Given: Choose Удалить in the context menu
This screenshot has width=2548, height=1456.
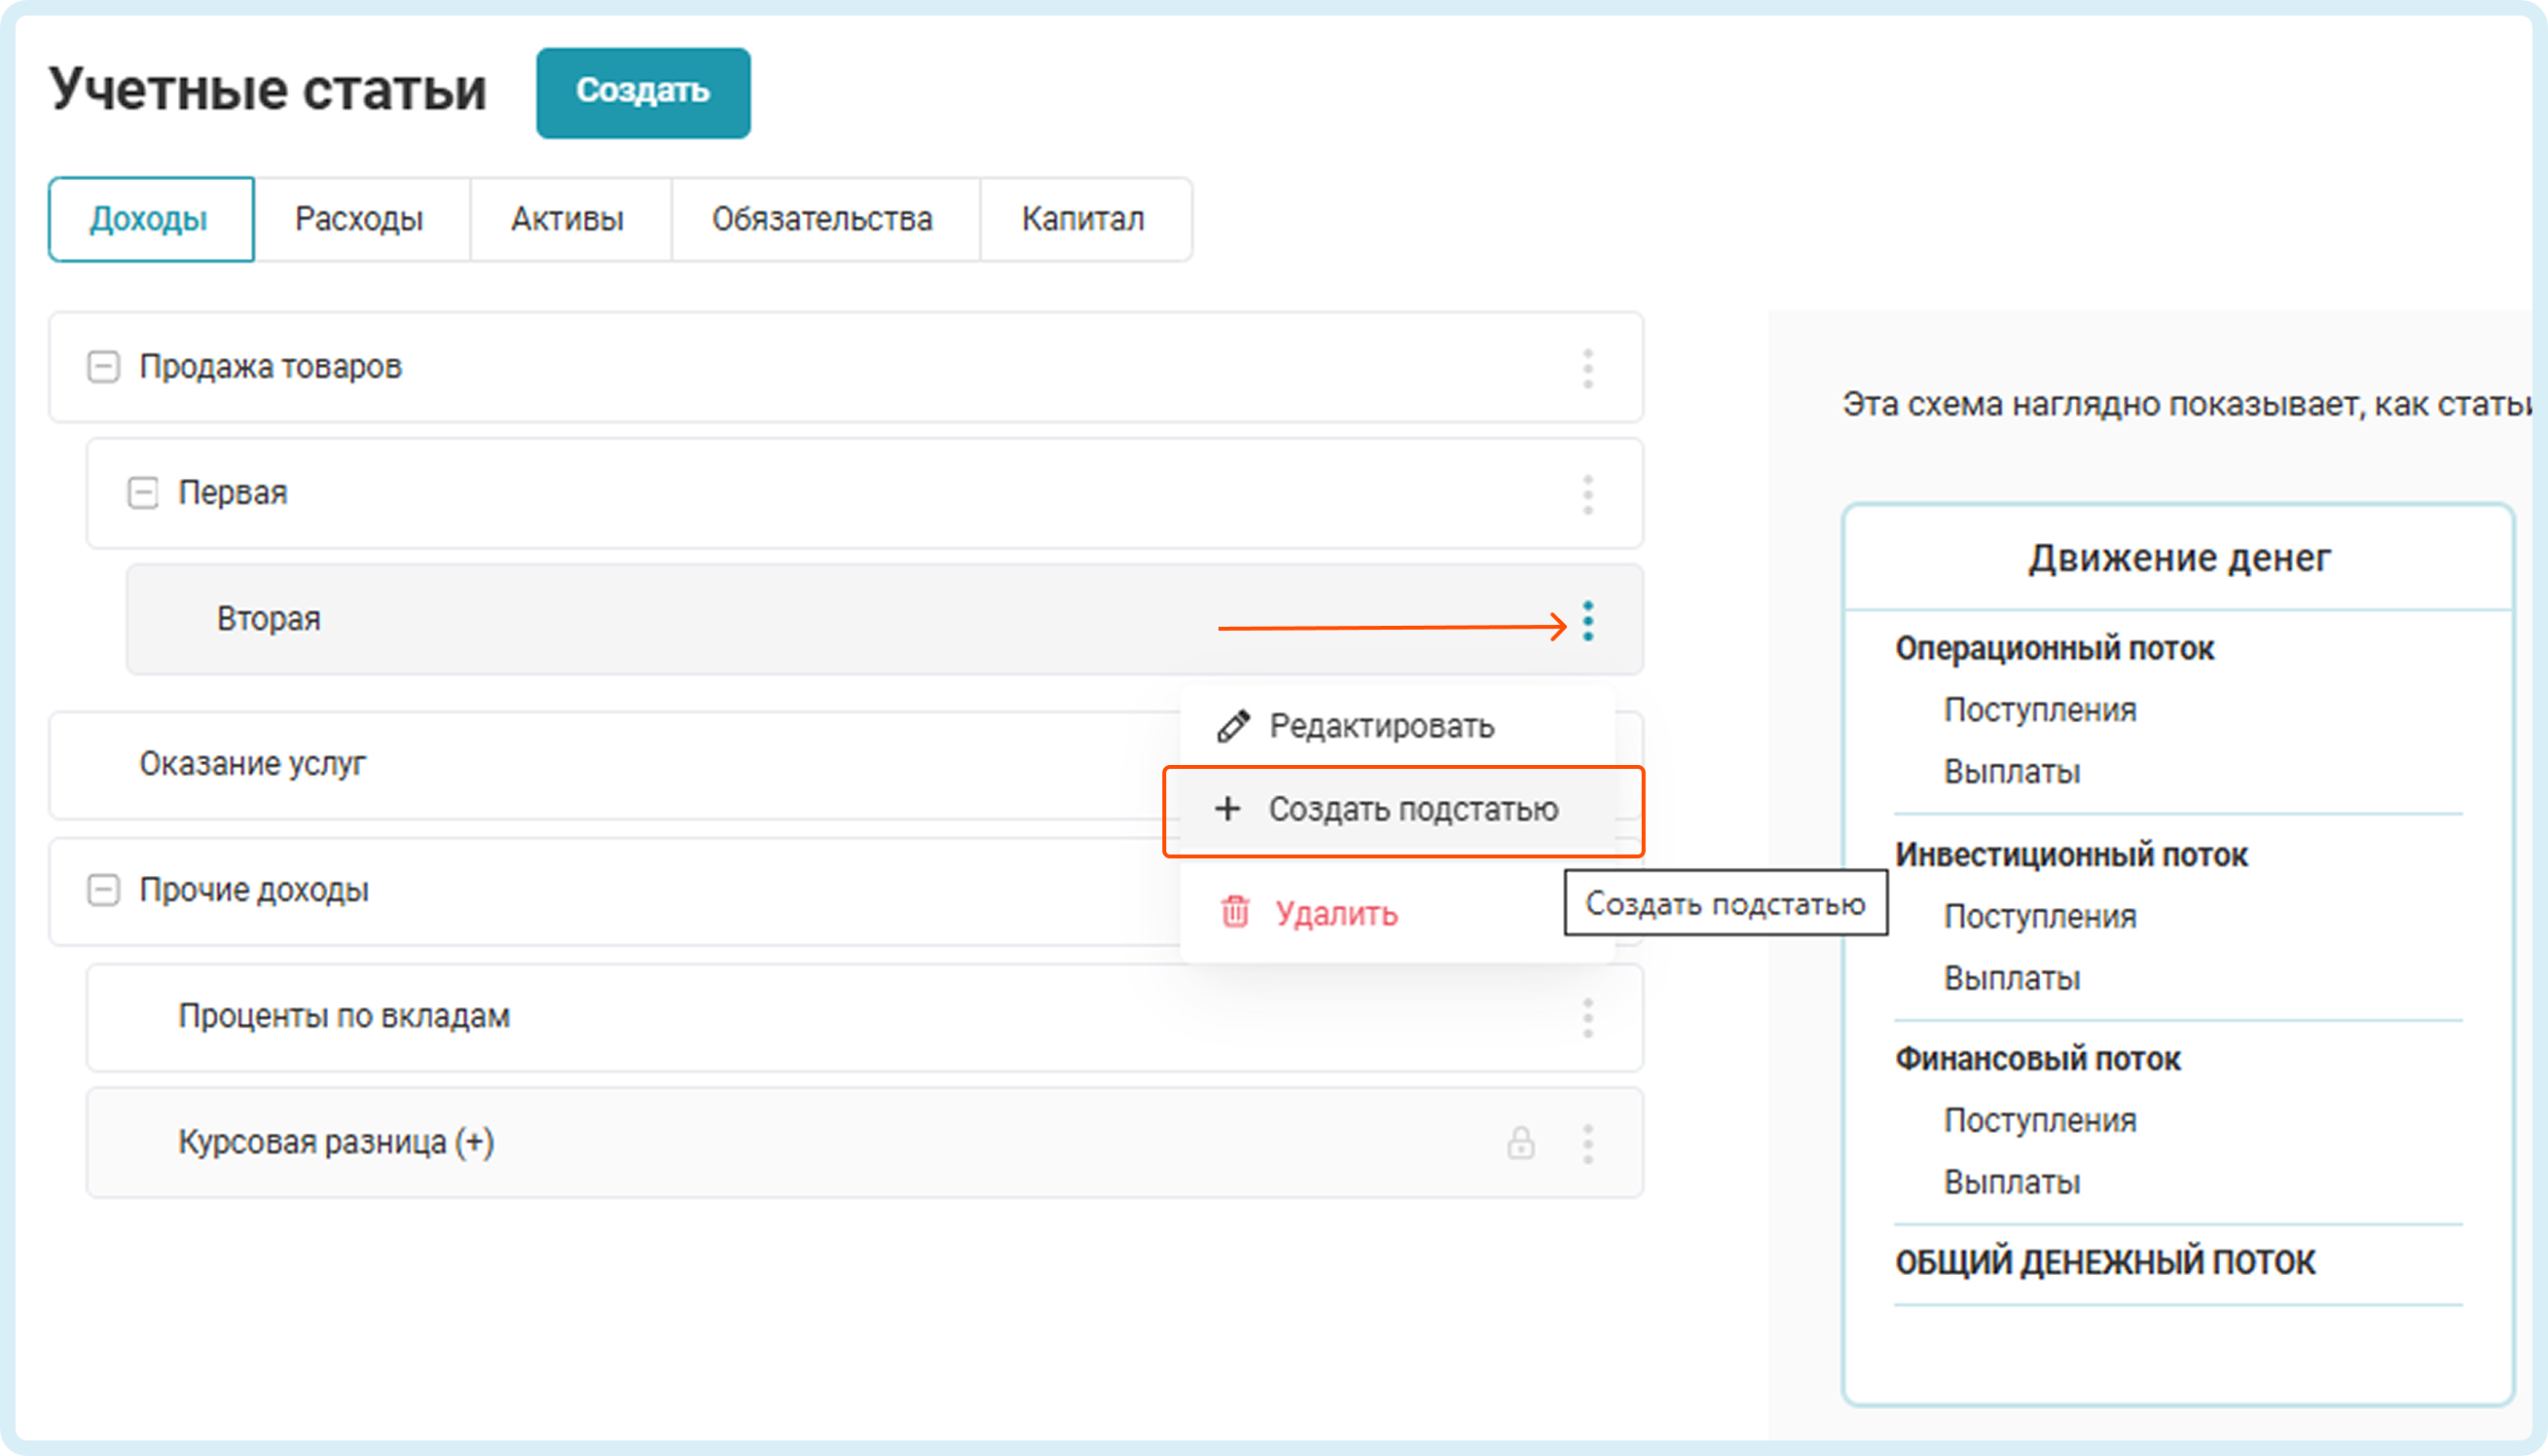Looking at the screenshot, I should pyautogui.click(x=1336, y=914).
